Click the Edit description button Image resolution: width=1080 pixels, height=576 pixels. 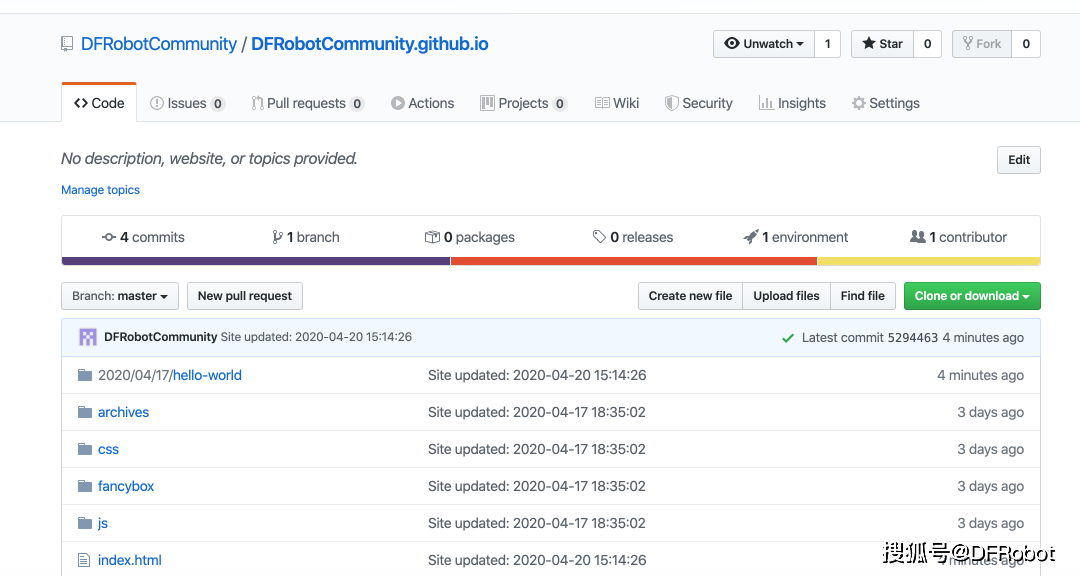click(x=1019, y=160)
